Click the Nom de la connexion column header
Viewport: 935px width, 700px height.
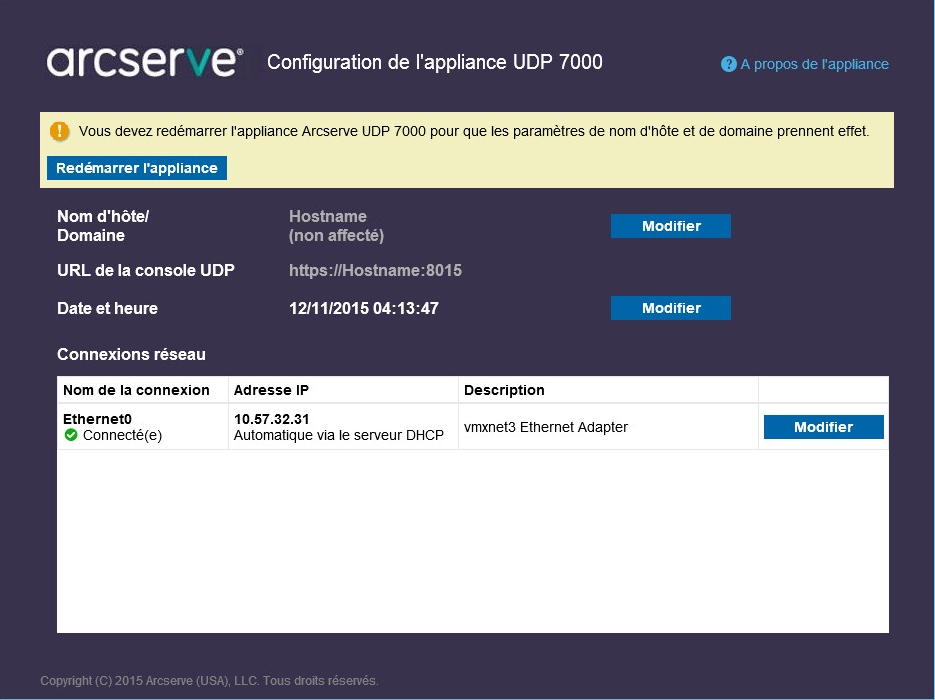(x=136, y=390)
